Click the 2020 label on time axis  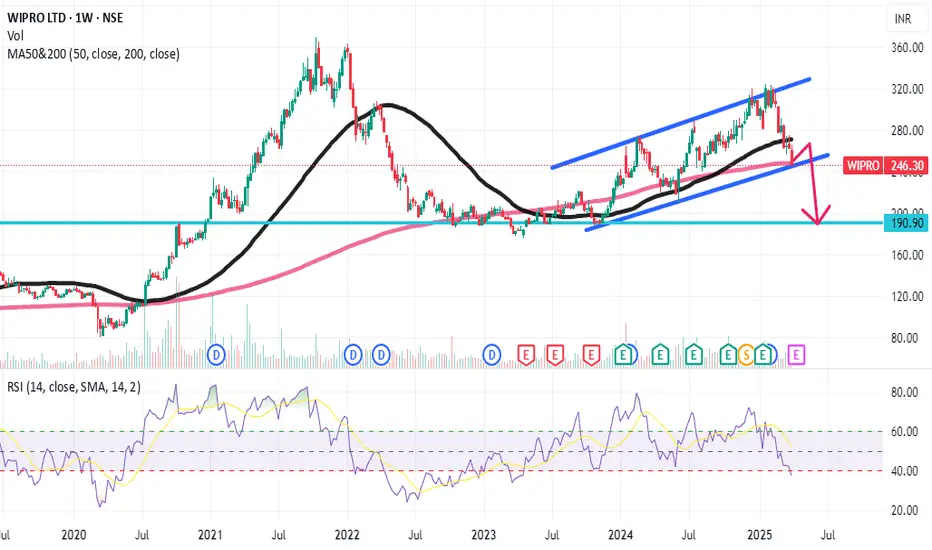click(x=74, y=535)
